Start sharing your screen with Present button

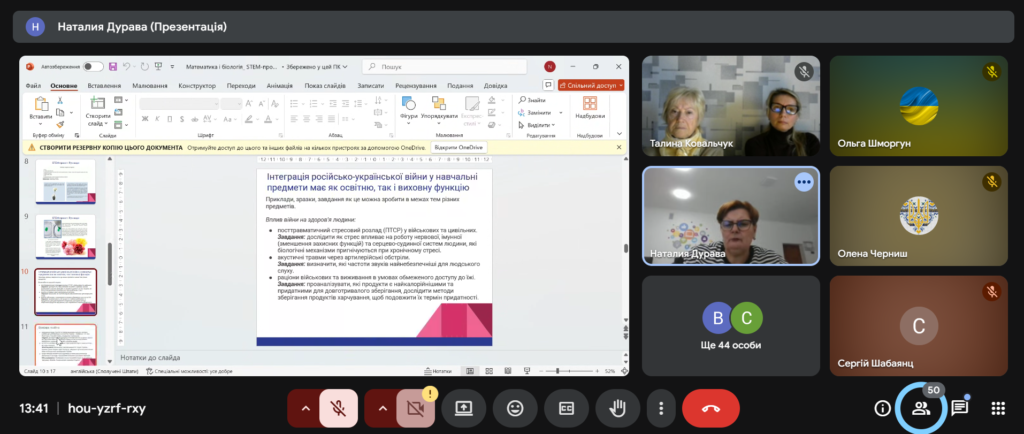click(464, 408)
